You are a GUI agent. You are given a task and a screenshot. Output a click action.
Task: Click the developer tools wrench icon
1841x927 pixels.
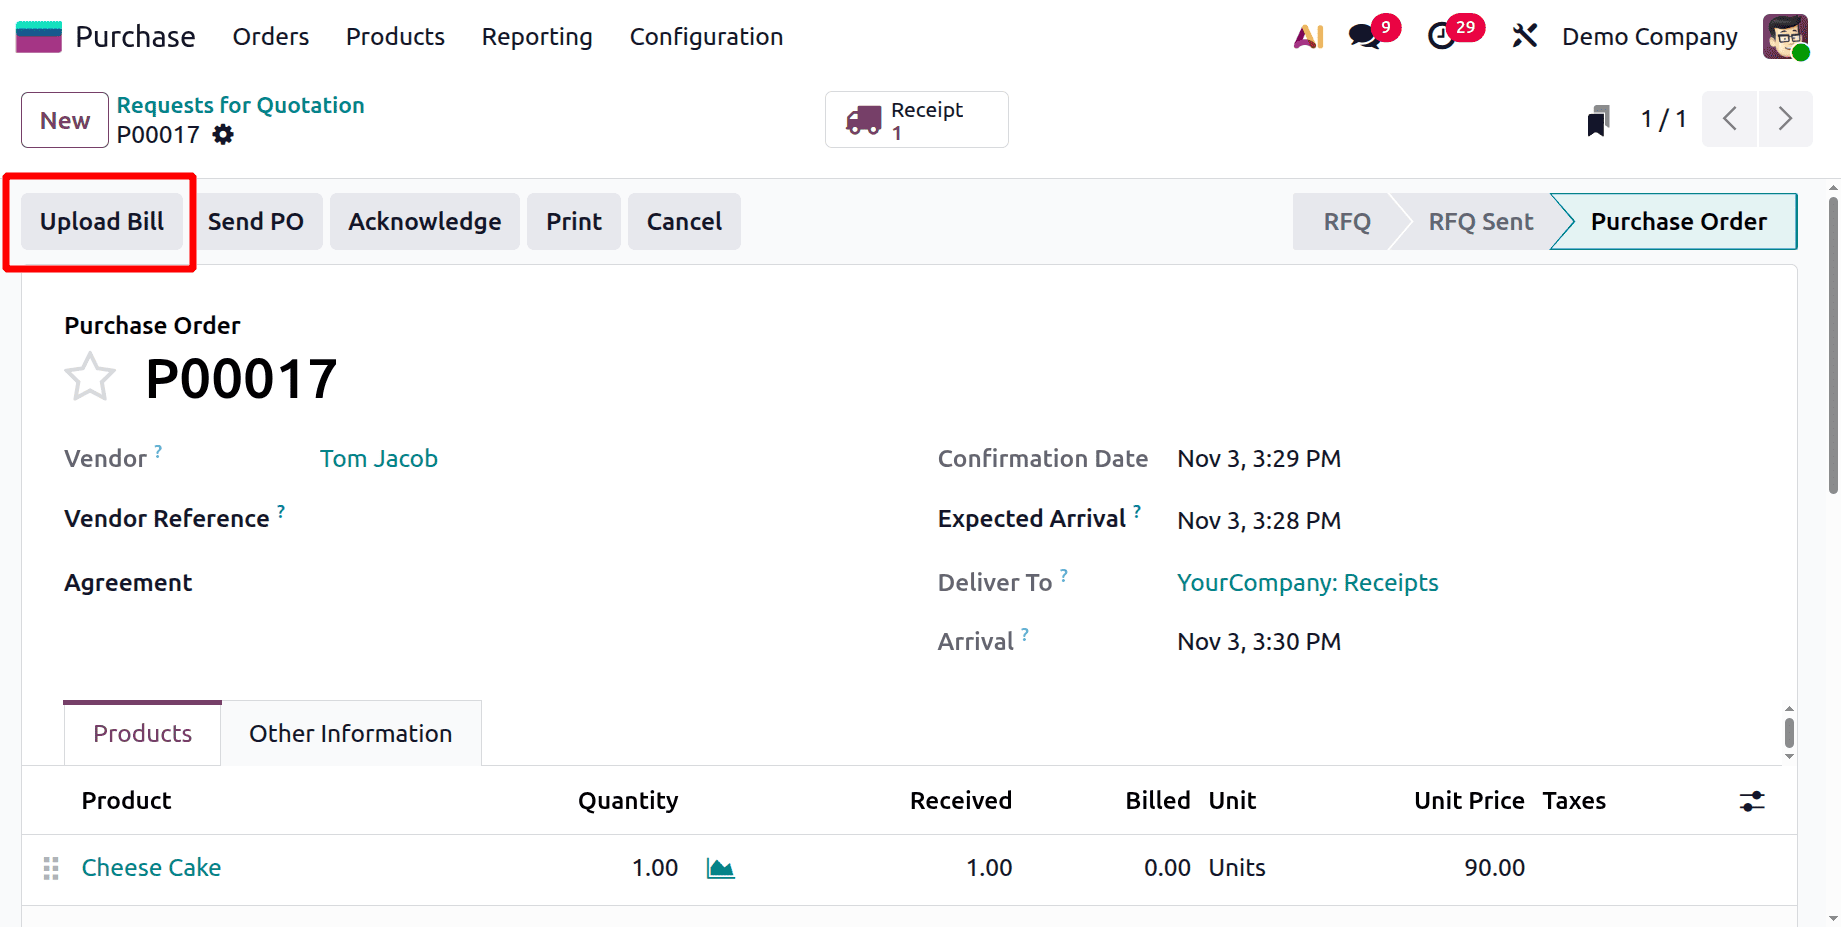[x=1524, y=36]
